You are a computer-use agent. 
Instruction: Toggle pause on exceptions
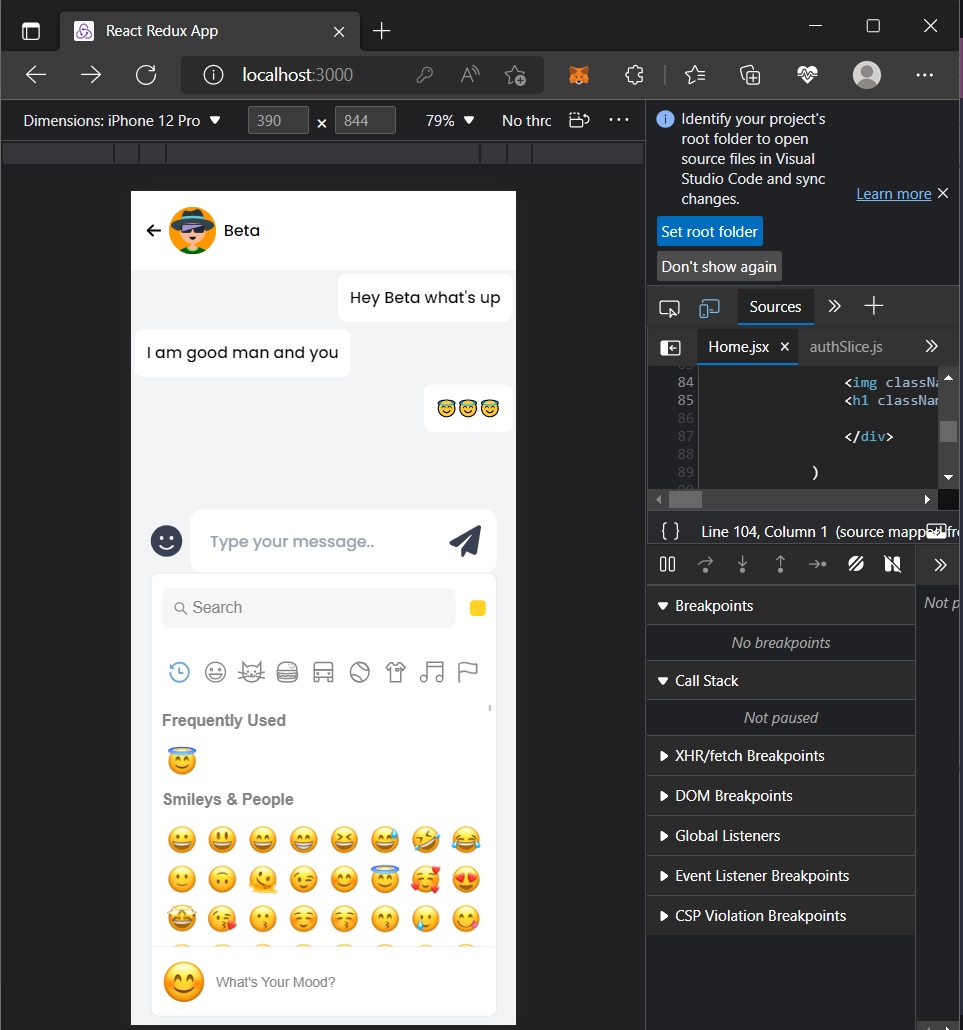coord(893,564)
